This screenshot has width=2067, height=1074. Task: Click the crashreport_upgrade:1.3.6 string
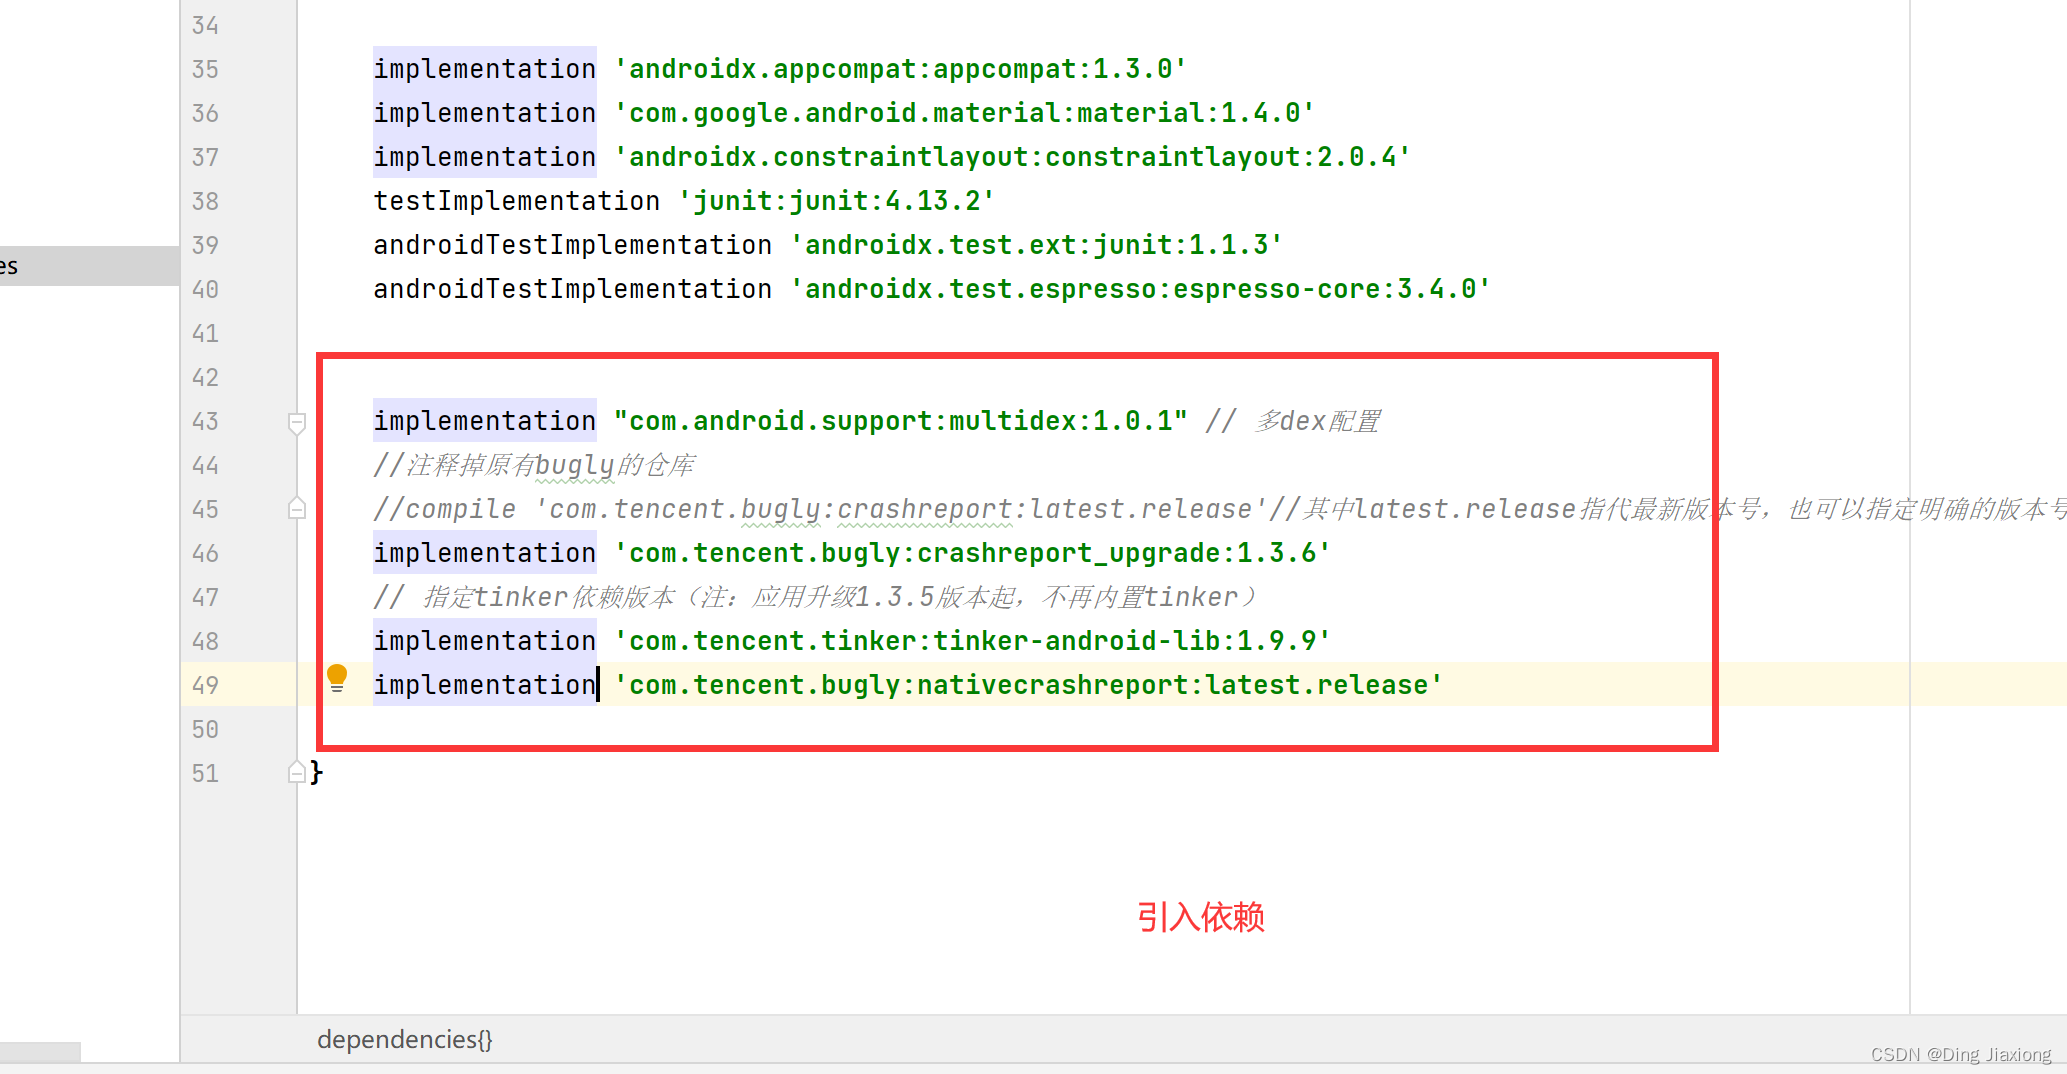[x=972, y=553]
